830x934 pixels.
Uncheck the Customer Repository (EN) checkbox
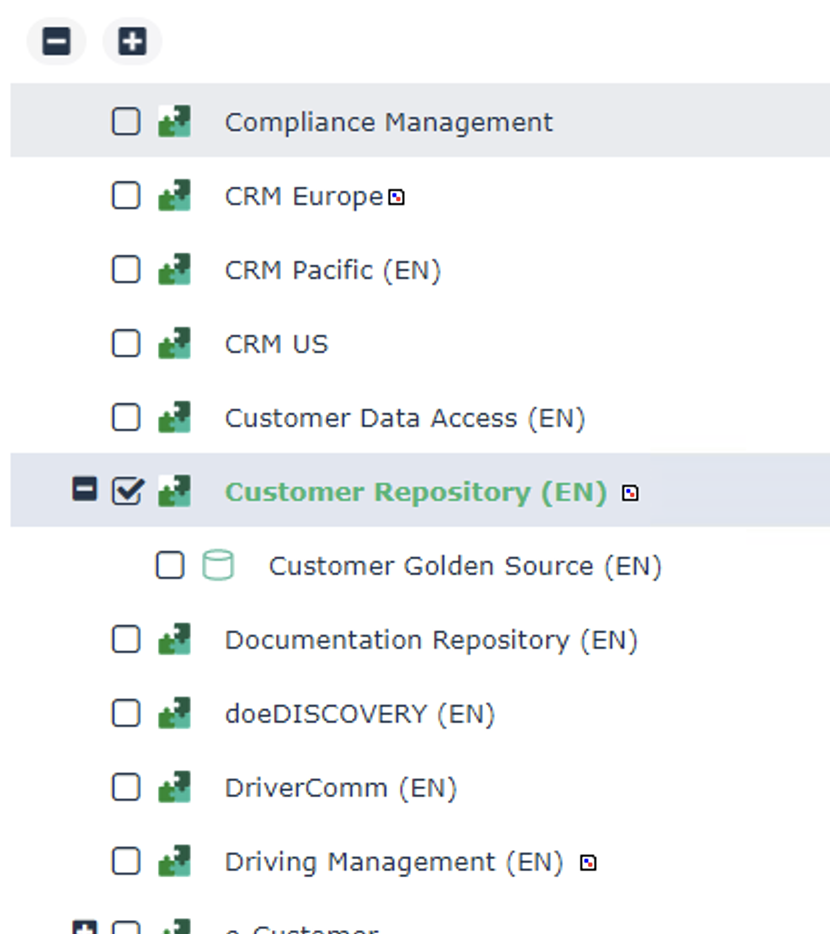[x=127, y=491]
